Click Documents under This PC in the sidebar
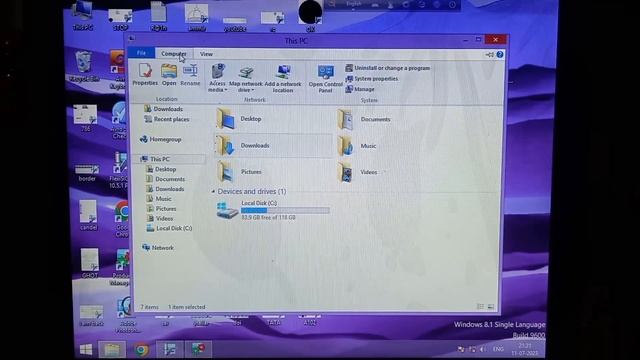Screen dimensions: 640x360 165,179
